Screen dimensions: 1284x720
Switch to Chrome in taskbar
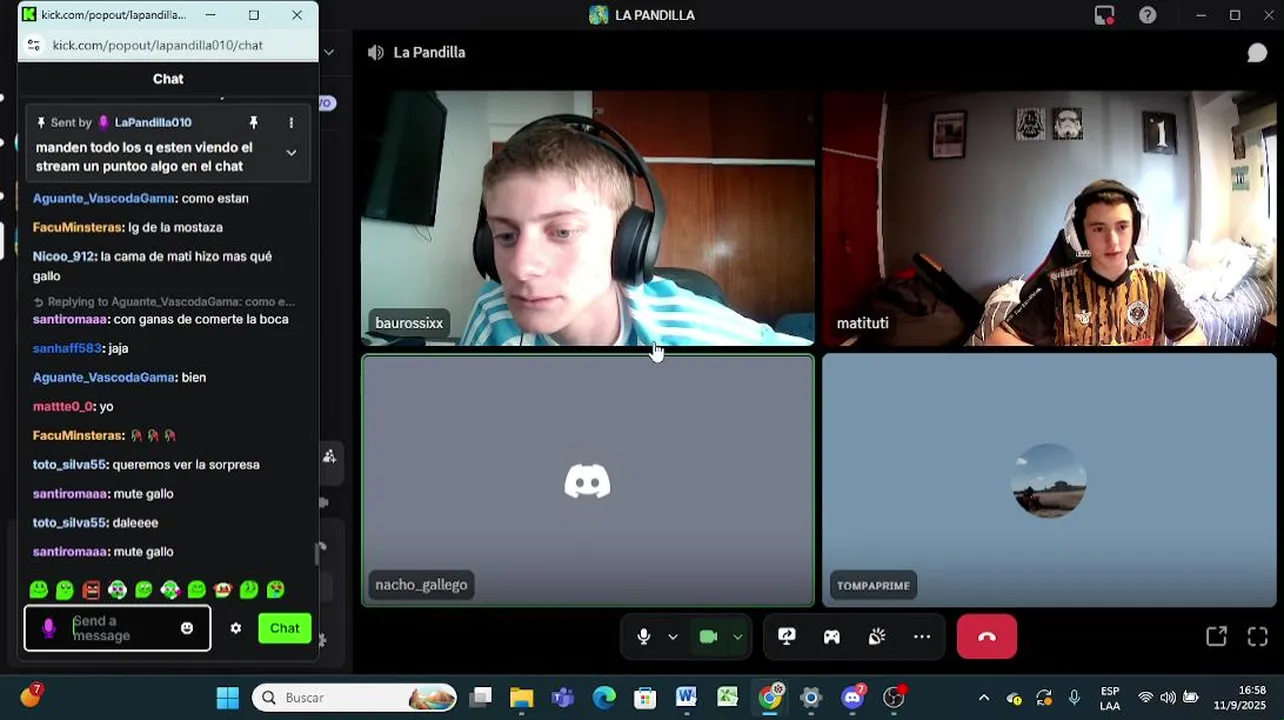click(770, 697)
